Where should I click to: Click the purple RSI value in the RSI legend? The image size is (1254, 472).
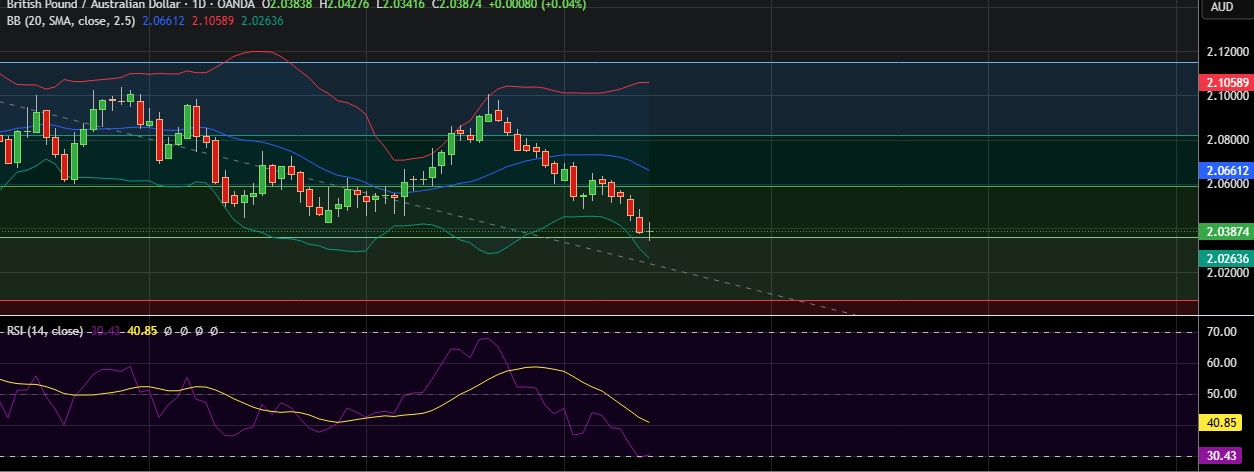103,331
